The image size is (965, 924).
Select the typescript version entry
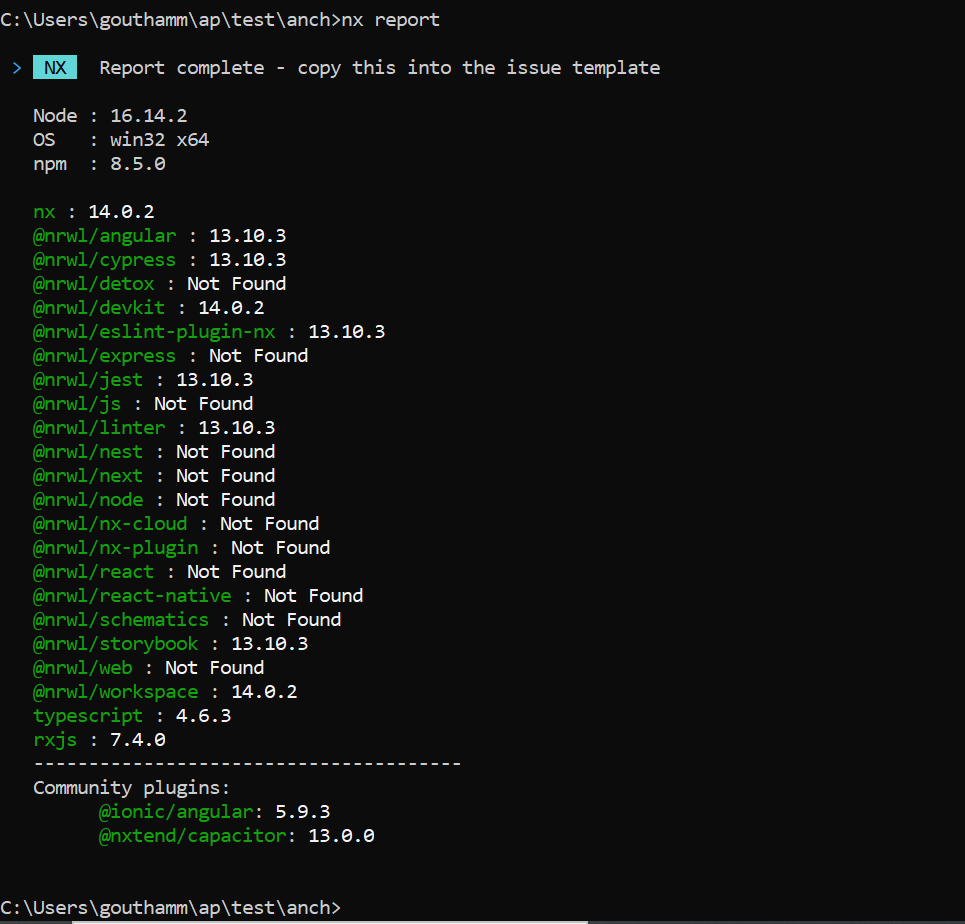pyautogui.click(x=88, y=715)
